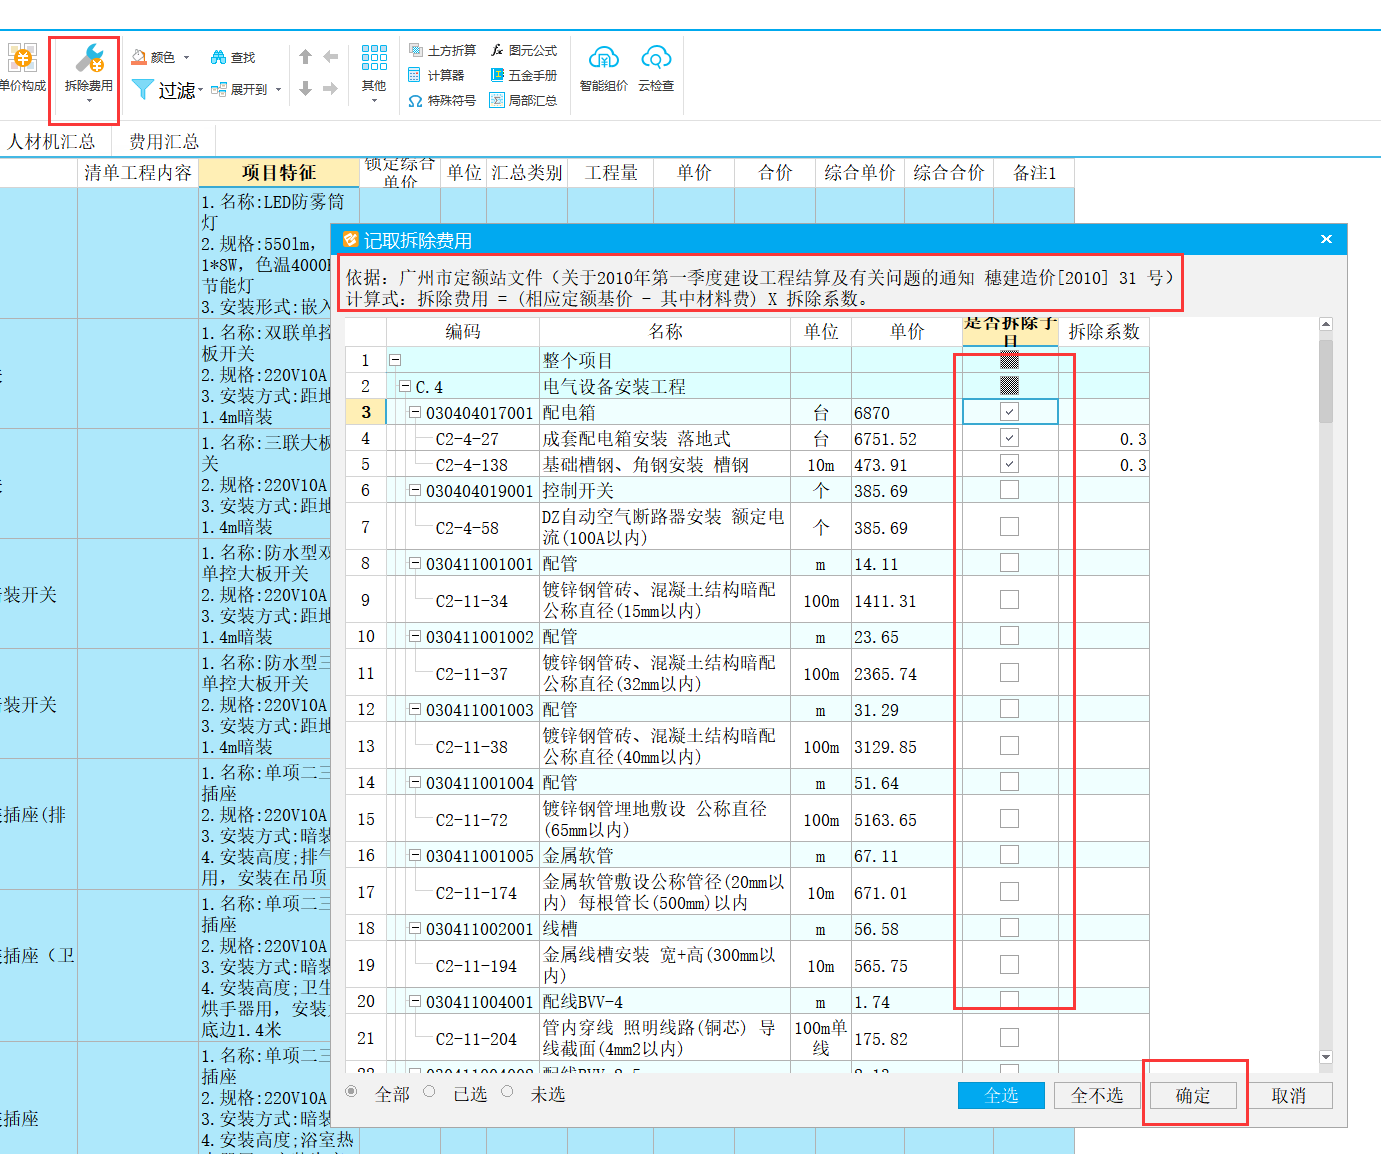Viewport: 1381px width, 1154px height.
Task: Click the 拆除费用 wrench icon
Action: coord(89,58)
